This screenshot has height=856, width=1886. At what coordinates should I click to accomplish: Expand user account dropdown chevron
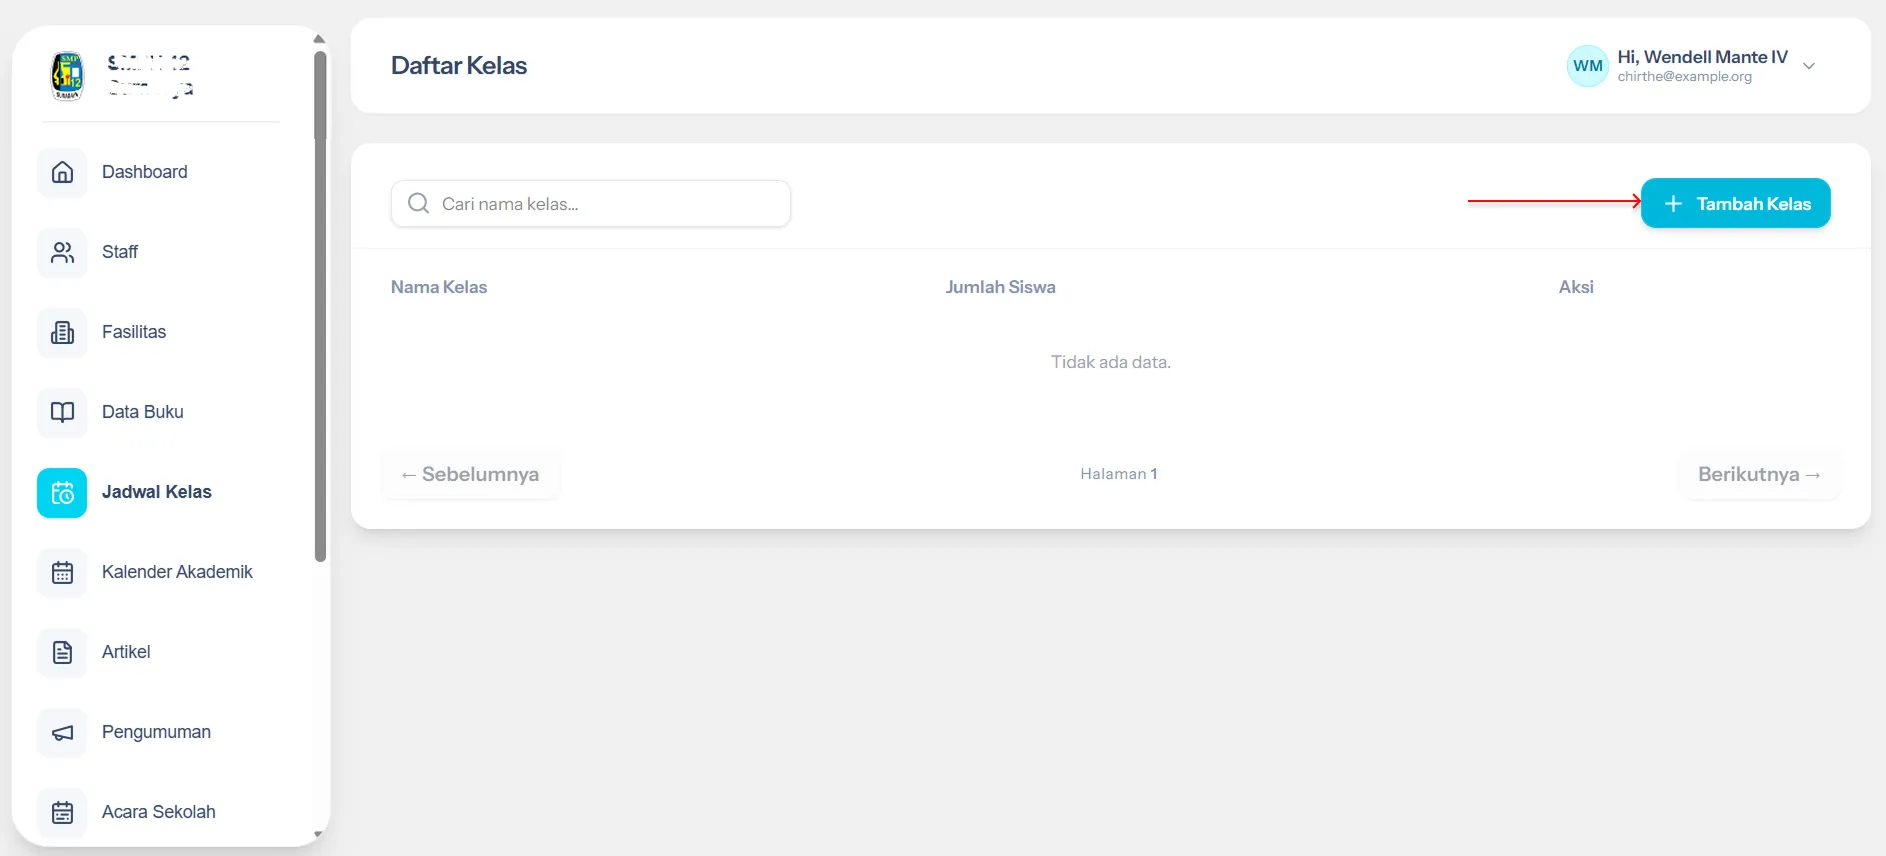pyautogui.click(x=1808, y=66)
